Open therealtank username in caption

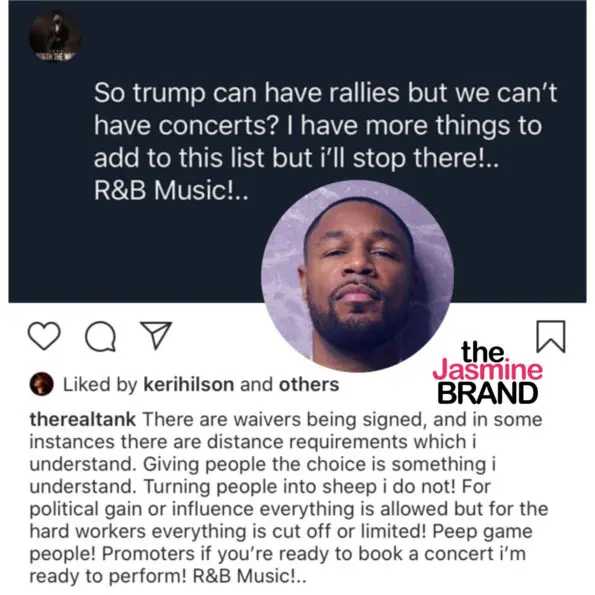(x=82, y=419)
